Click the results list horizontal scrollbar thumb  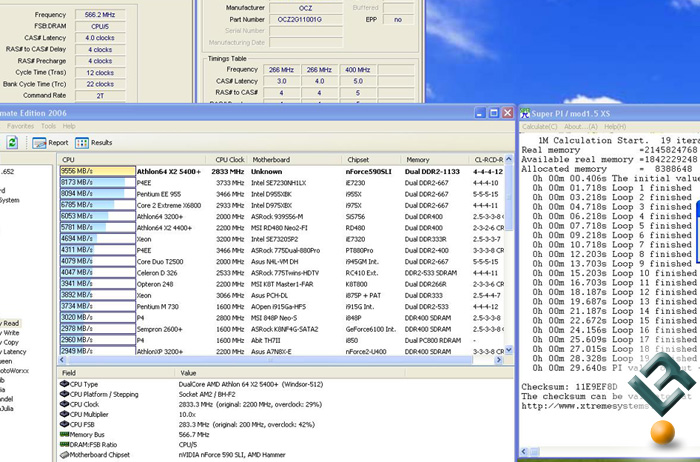(269, 360)
